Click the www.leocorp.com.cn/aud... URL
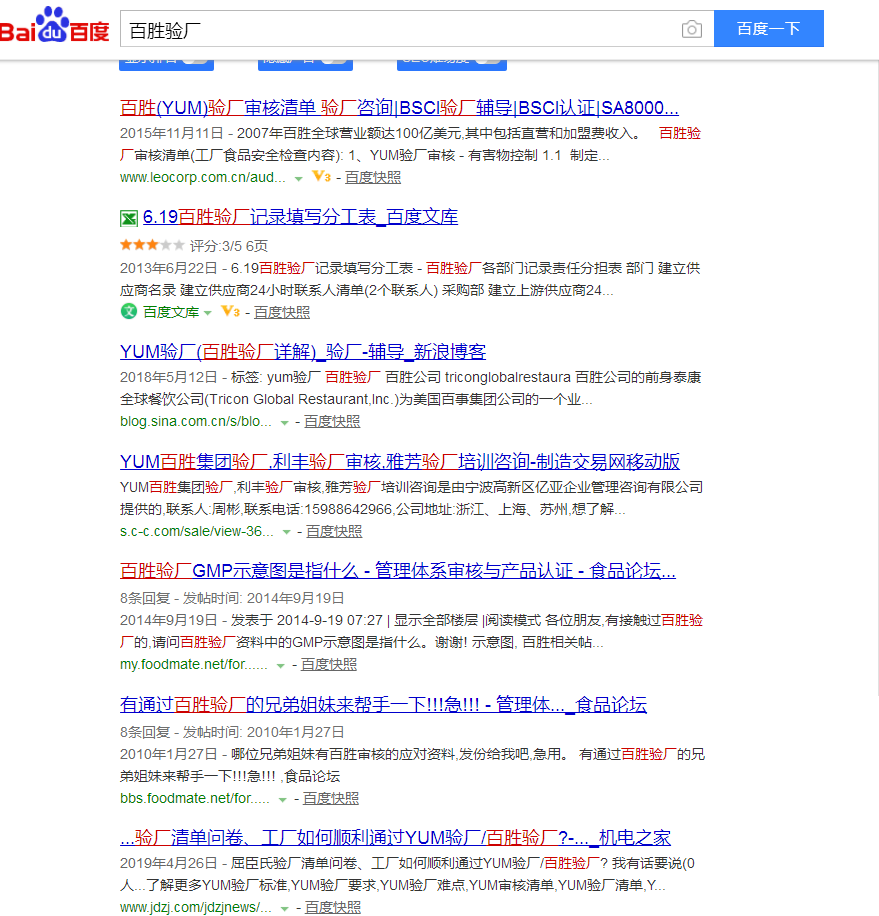Viewport: 879px width, 916px height. 203,177
